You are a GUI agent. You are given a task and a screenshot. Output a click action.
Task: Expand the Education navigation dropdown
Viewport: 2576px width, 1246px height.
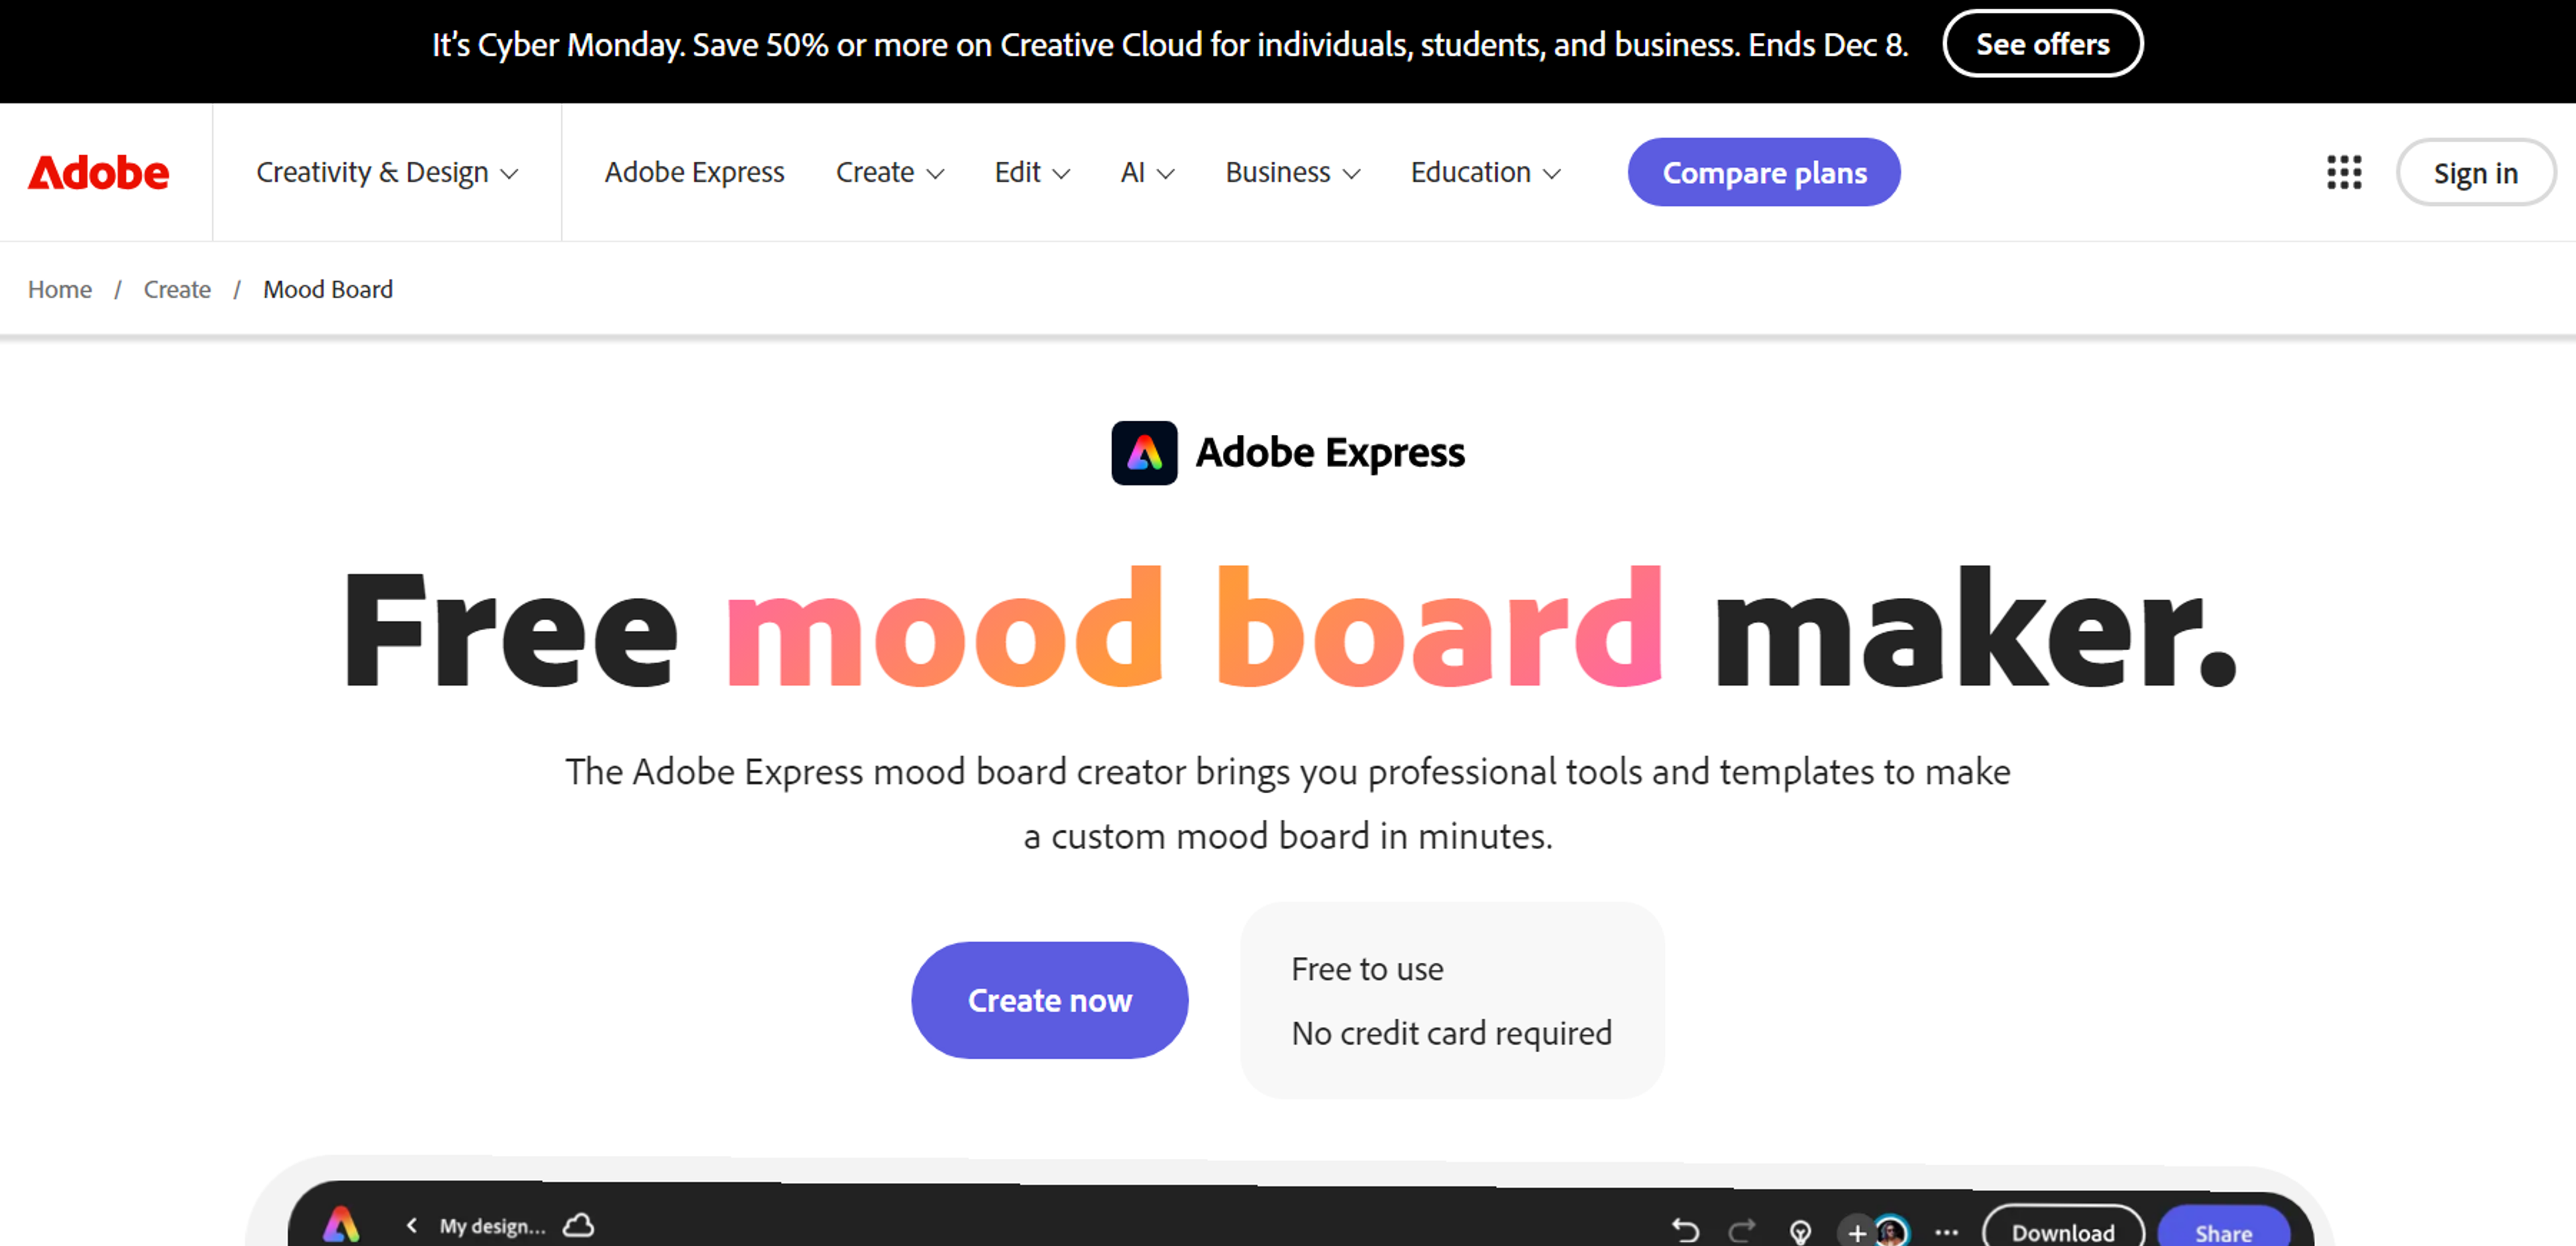point(1482,171)
